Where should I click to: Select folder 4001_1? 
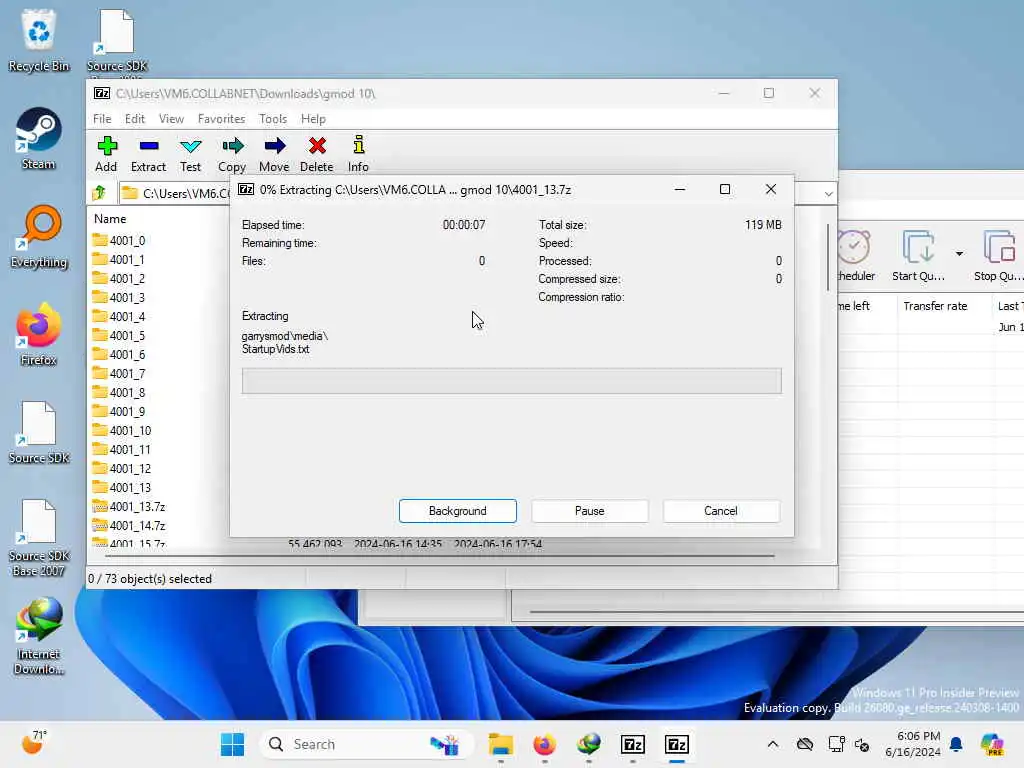[x=119, y=259]
